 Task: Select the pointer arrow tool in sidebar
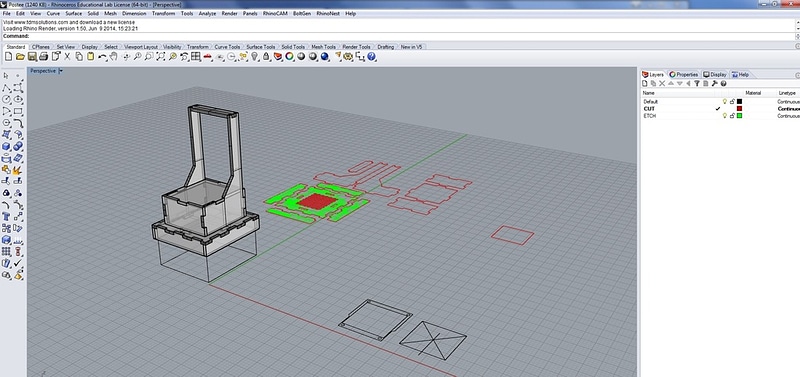(x=6, y=76)
